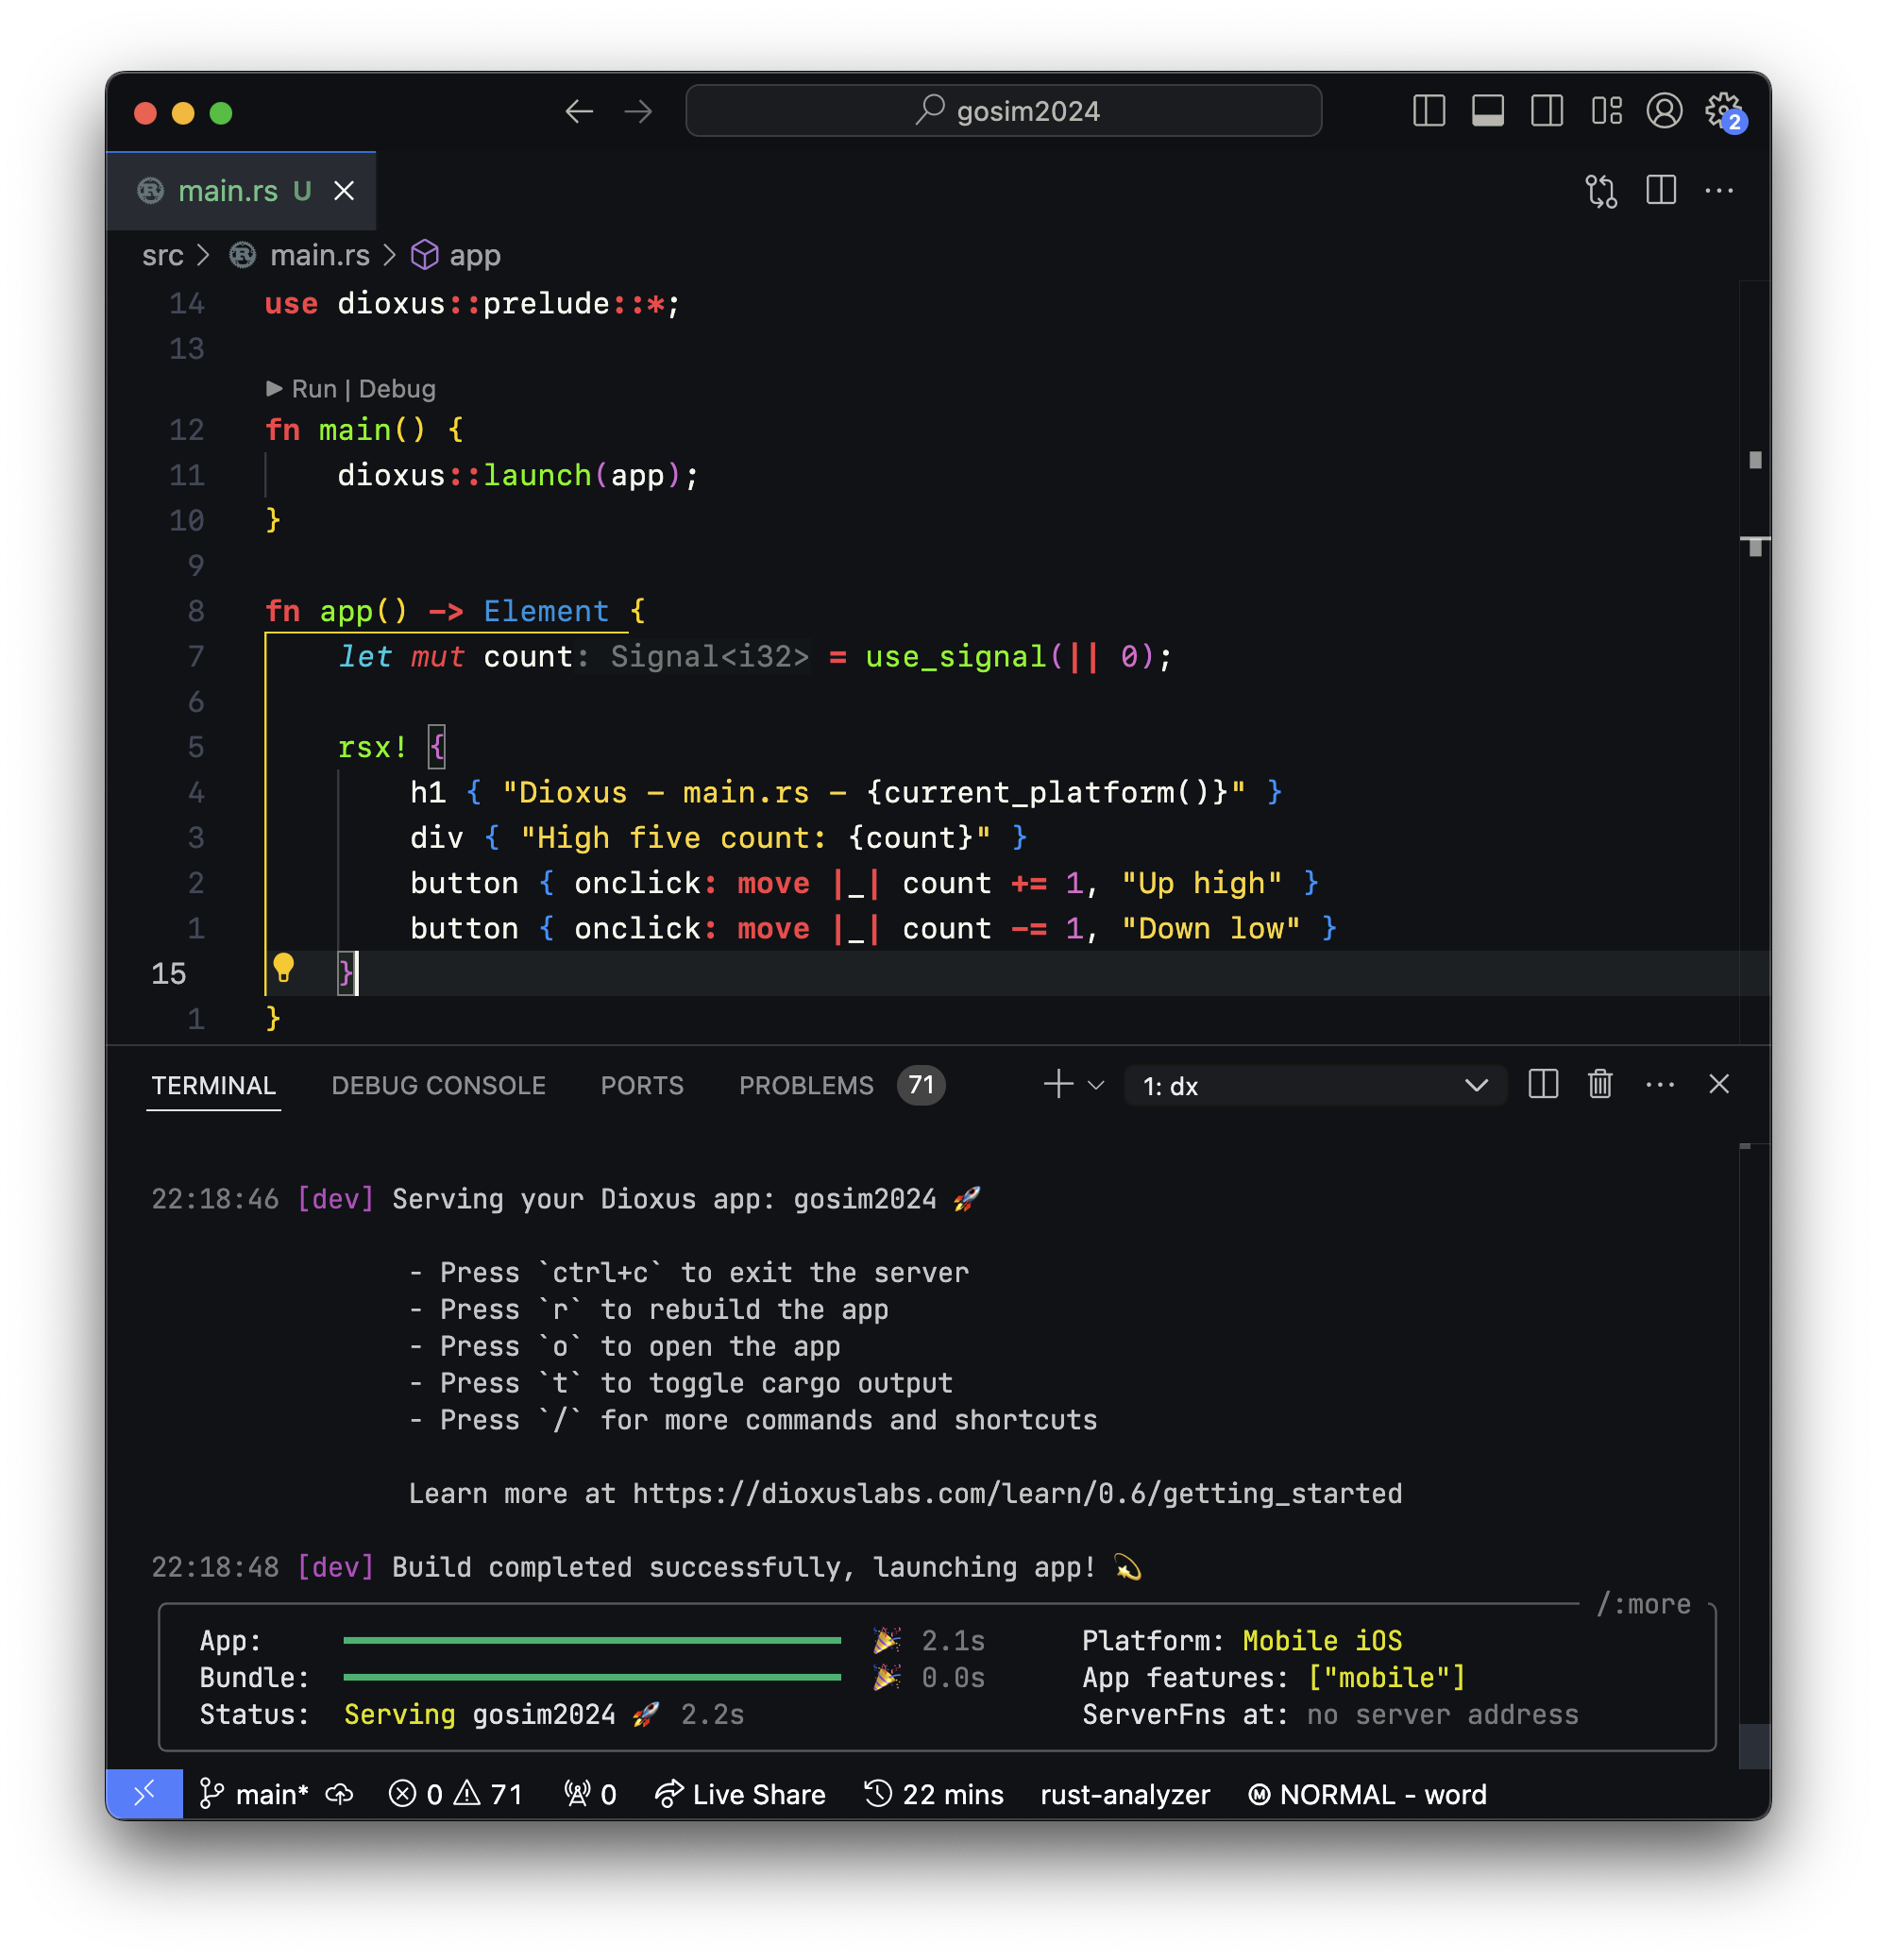Open the new terminal profile chevron
The image size is (1877, 1960).
[1095, 1085]
